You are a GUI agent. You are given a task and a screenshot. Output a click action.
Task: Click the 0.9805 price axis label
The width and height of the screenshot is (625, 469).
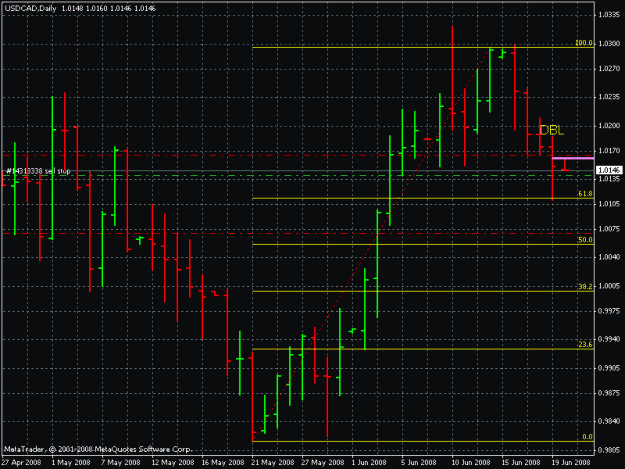609,450
